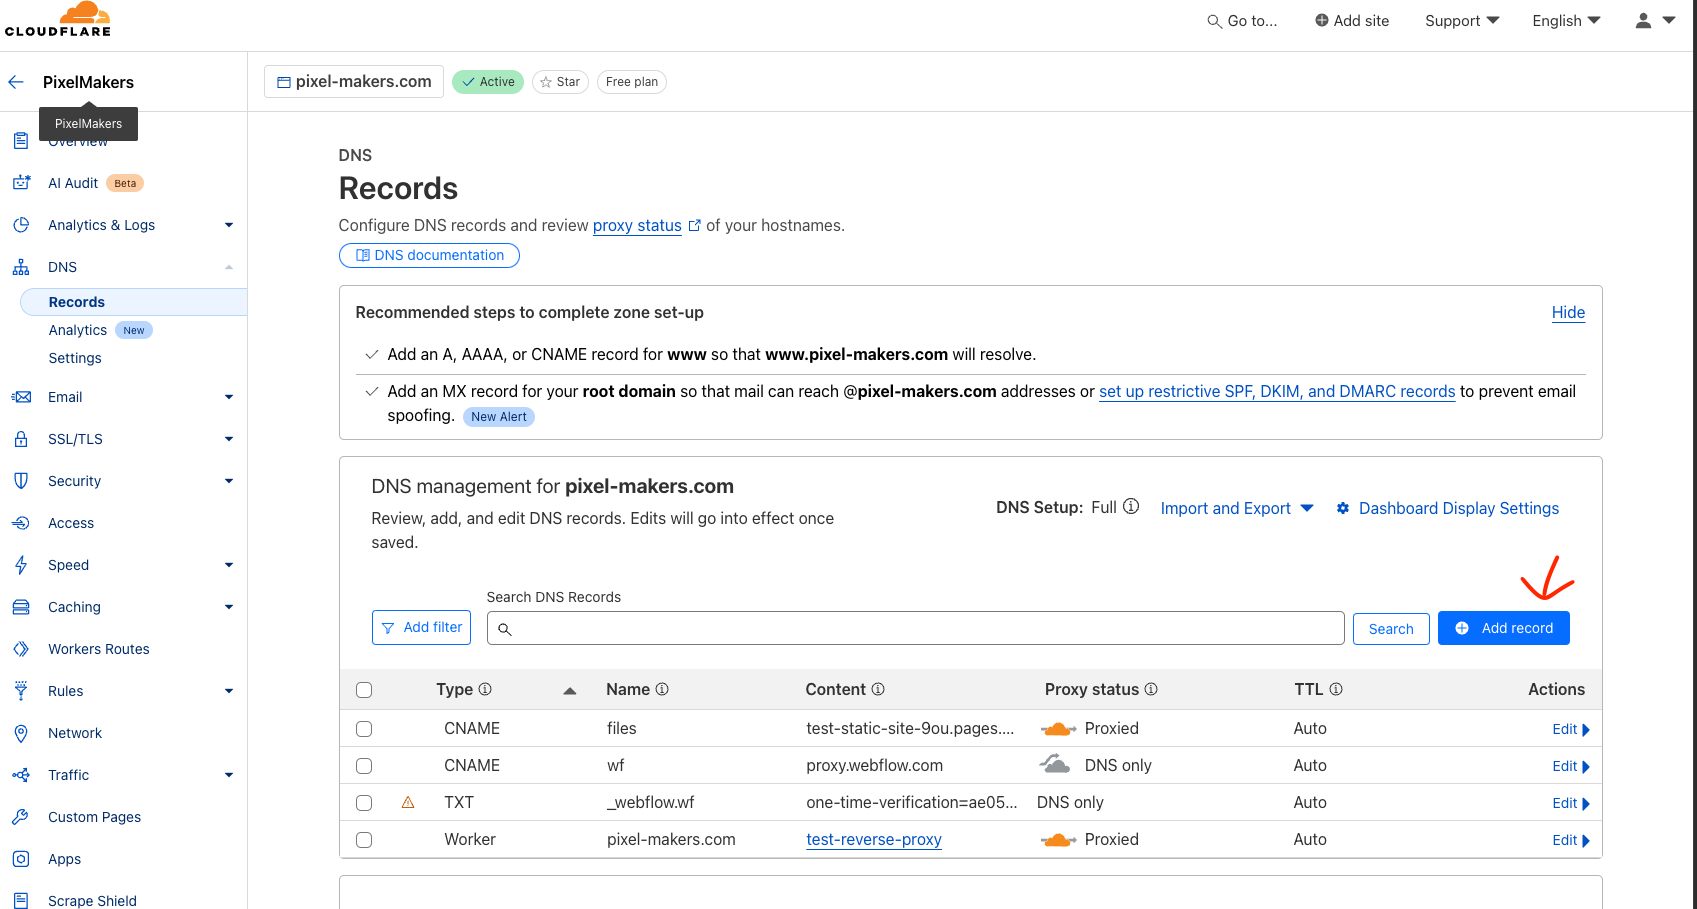Click the Overview clipboard icon in sidebar
Image resolution: width=1697 pixels, height=909 pixels.
click(21, 141)
